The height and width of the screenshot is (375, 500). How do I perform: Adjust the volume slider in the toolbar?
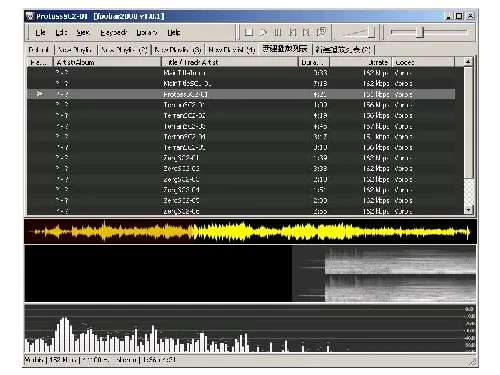(x=358, y=33)
